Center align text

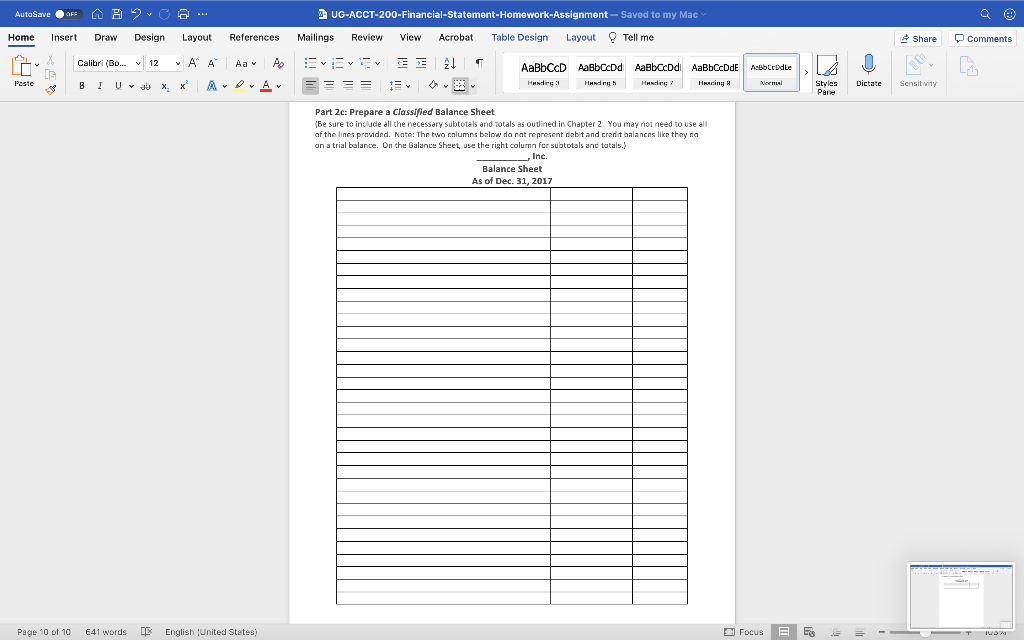pyautogui.click(x=329, y=86)
